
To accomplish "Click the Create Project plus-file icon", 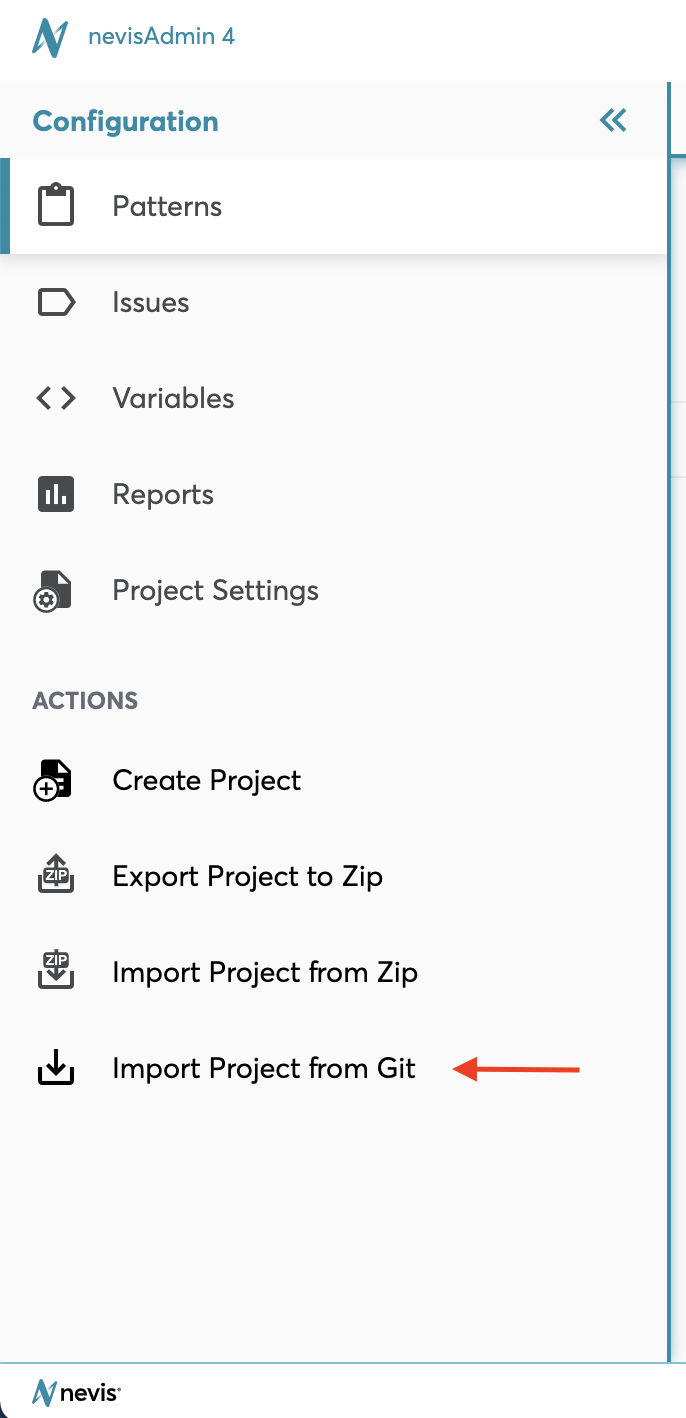I will tap(54, 781).
